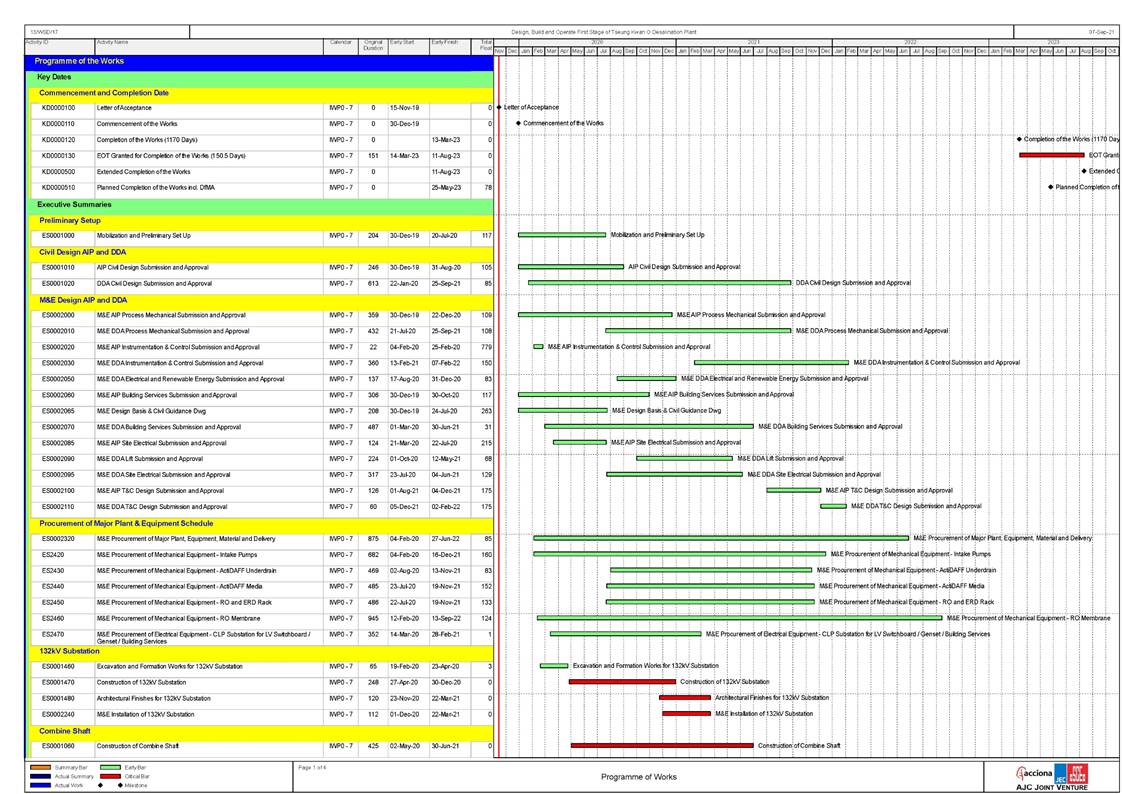Click the Planned Completion of Works milestone diamond
Viewport: 1123px width, 794px height.
tap(1050, 187)
